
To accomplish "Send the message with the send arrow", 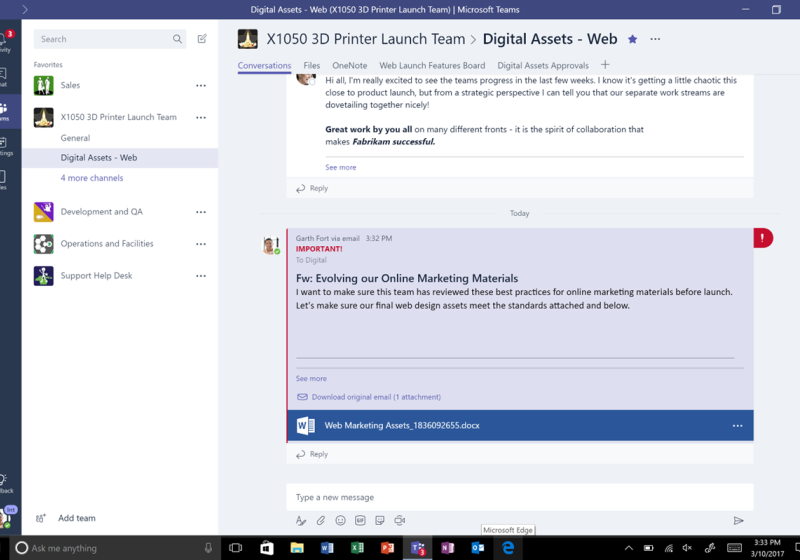I will [738, 520].
